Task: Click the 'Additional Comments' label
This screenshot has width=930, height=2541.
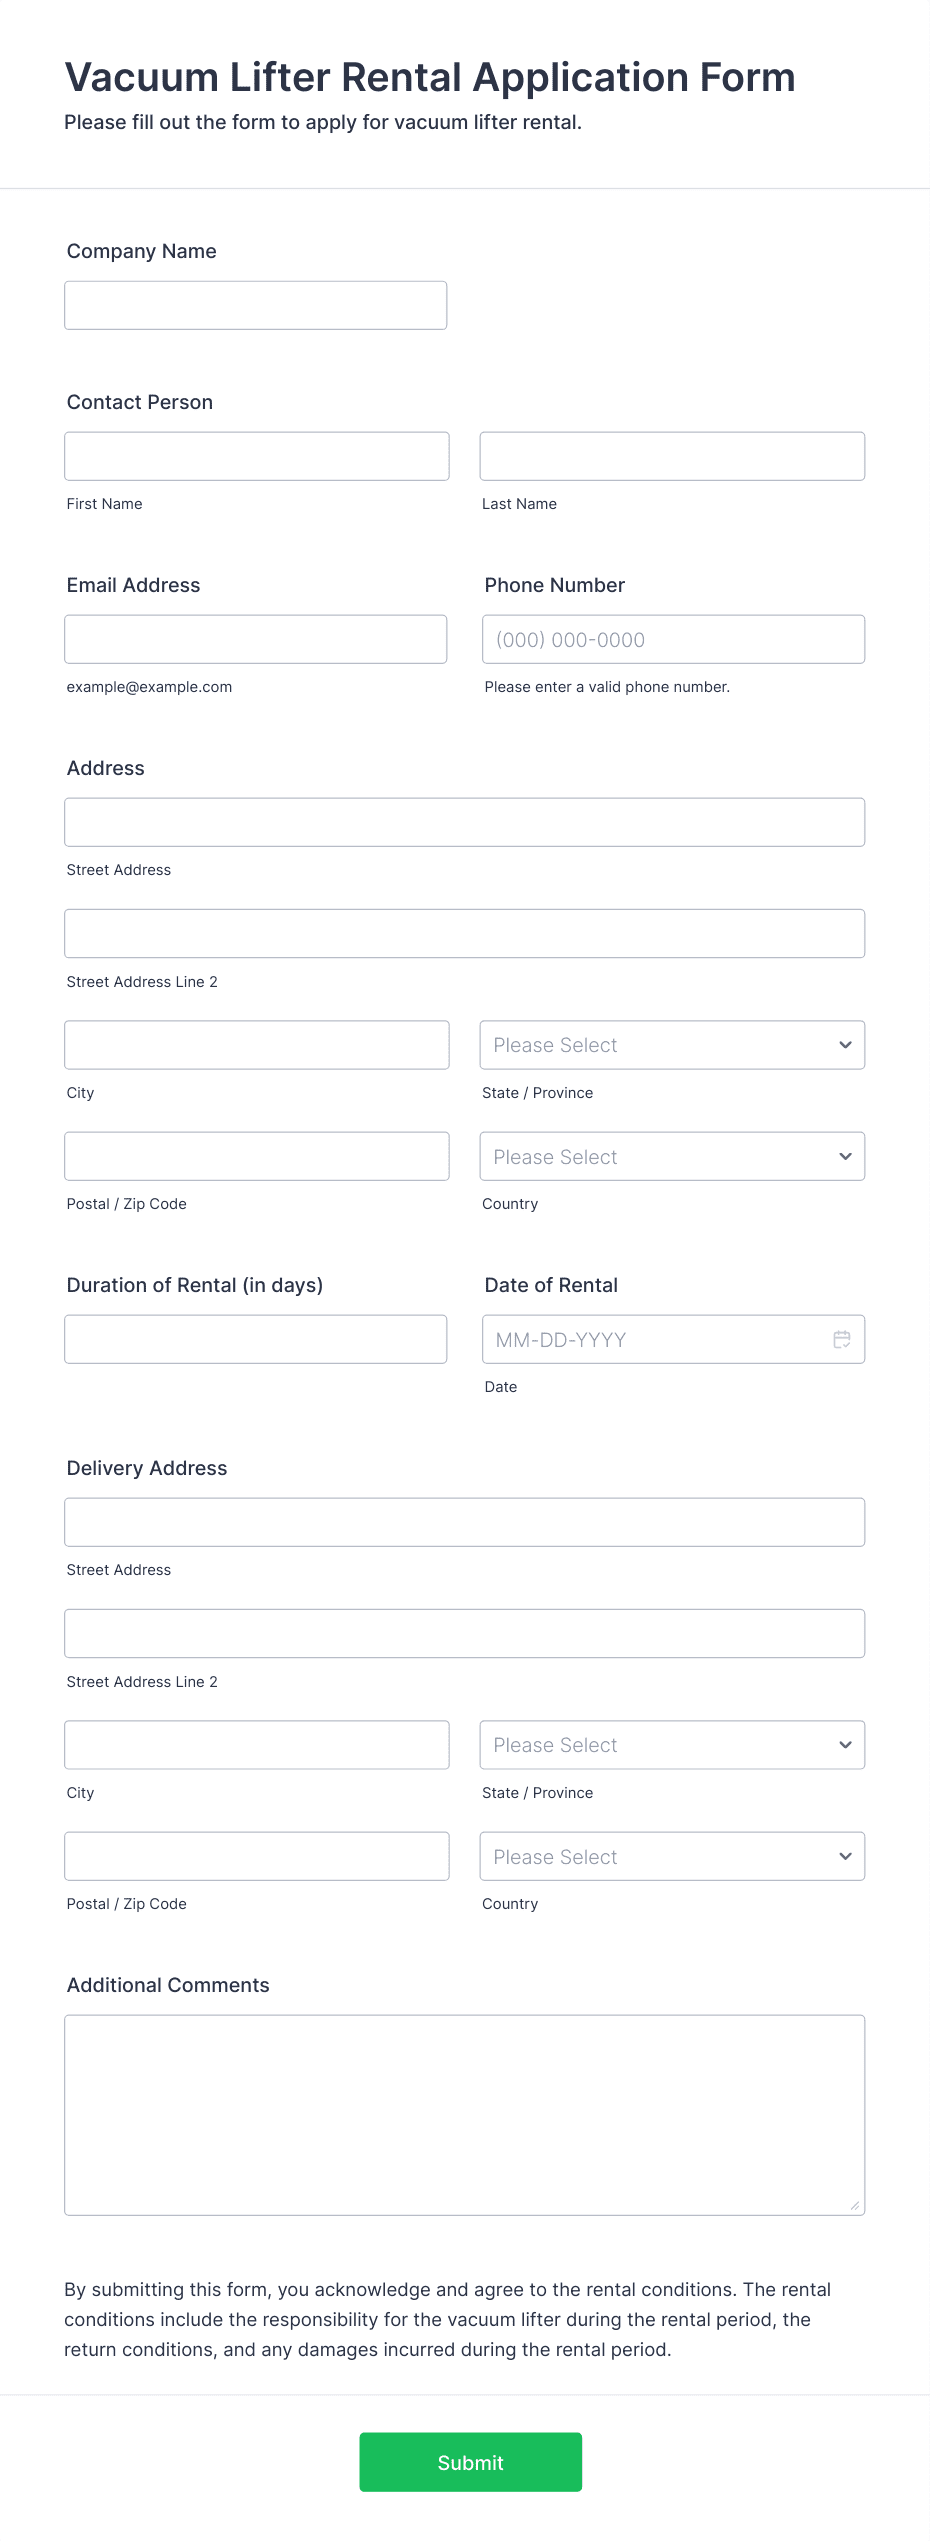Action: 168,1985
